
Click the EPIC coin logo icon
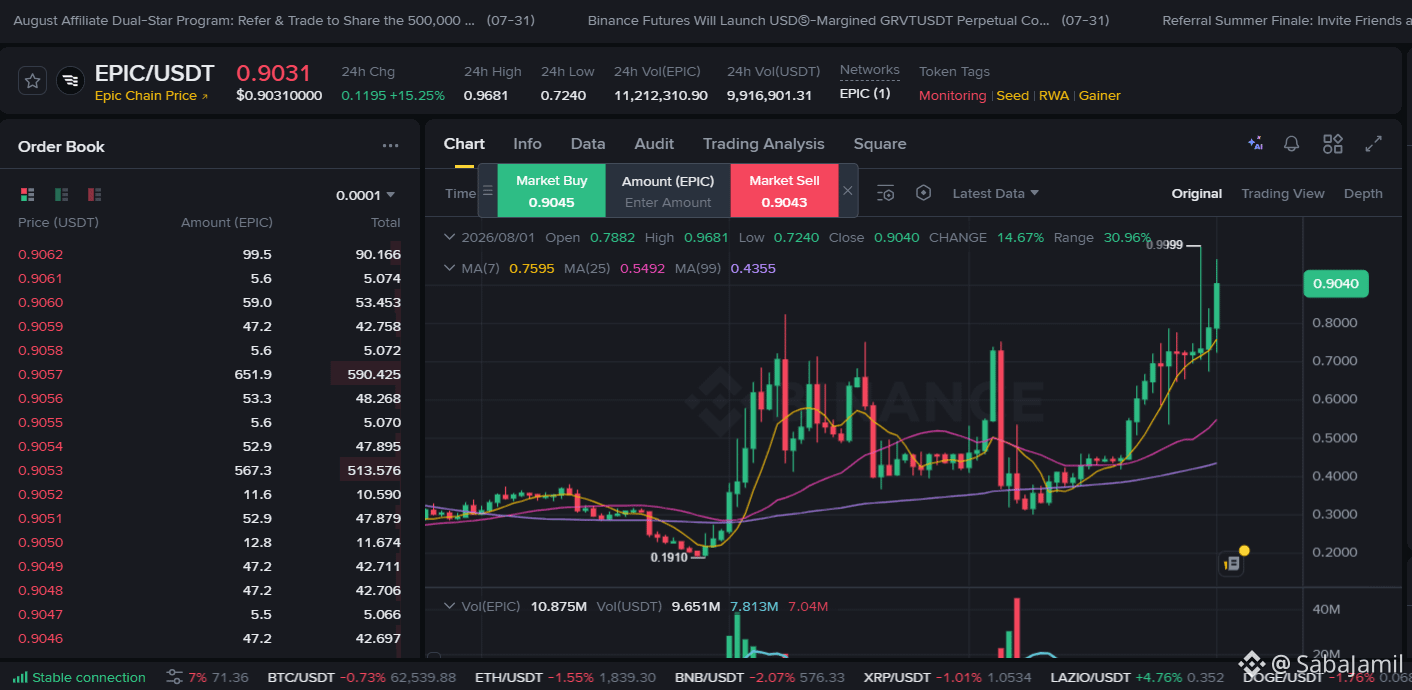tap(70, 81)
